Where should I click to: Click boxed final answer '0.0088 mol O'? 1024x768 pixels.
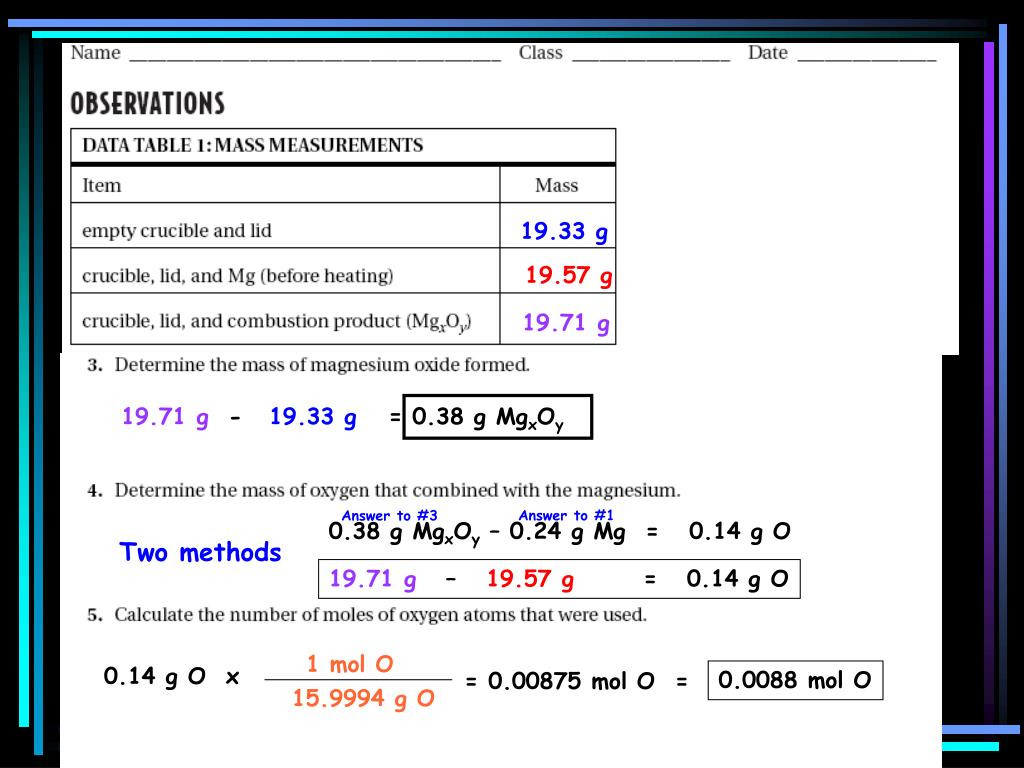pyautogui.click(x=795, y=680)
